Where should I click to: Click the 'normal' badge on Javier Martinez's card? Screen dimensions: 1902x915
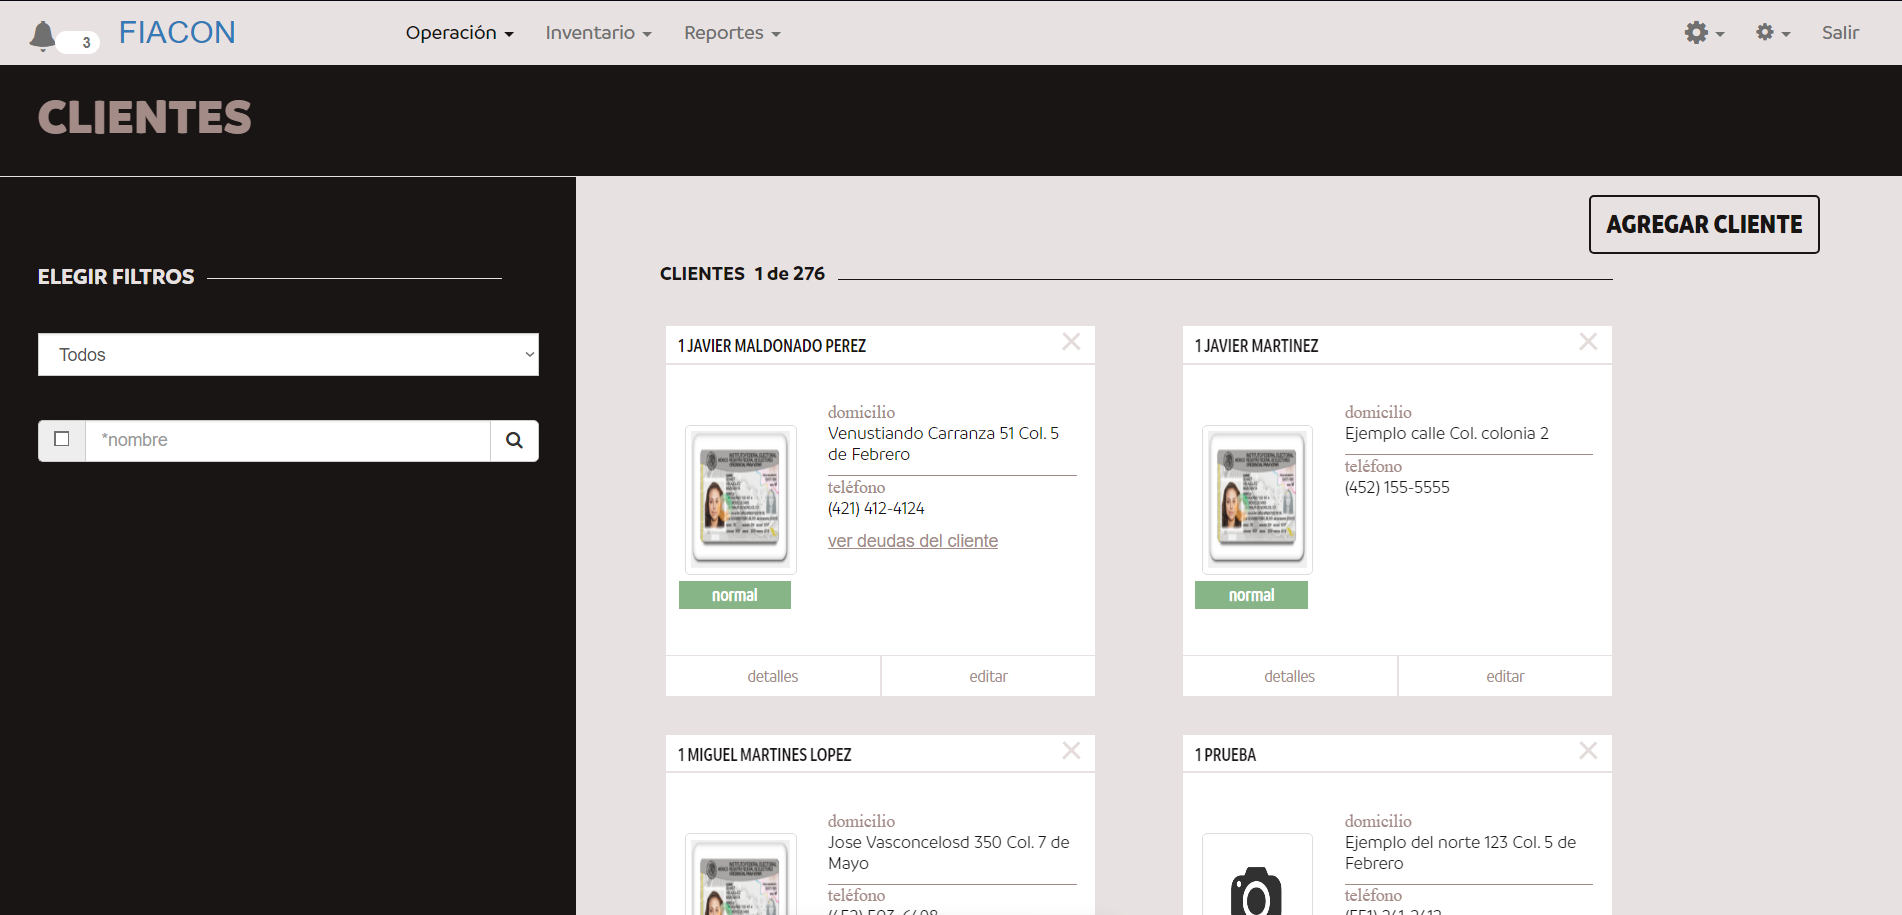pyautogui.click(x=1250, y=594)
